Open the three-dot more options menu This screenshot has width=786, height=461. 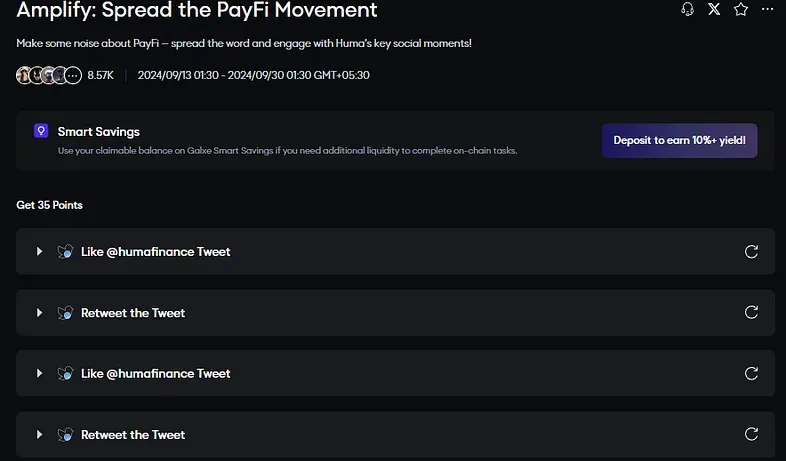pos(767,9)
